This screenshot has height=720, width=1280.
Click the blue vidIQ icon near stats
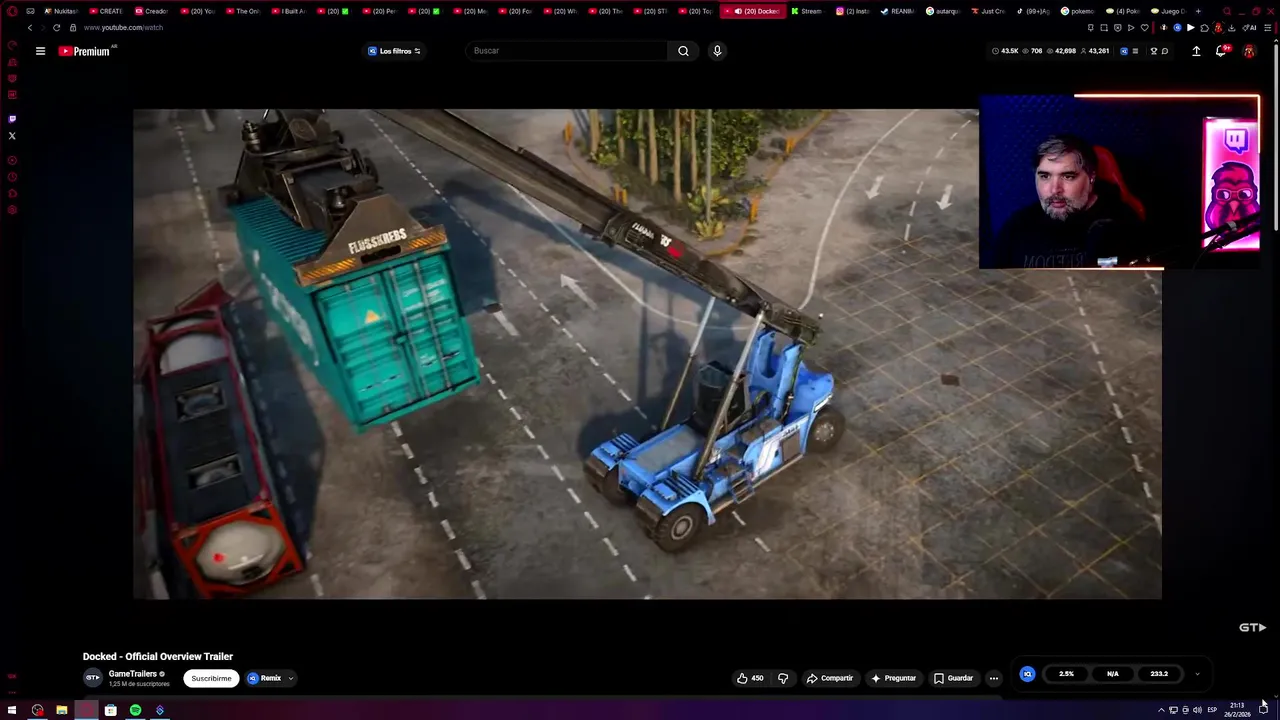(x=1027, y=674)
